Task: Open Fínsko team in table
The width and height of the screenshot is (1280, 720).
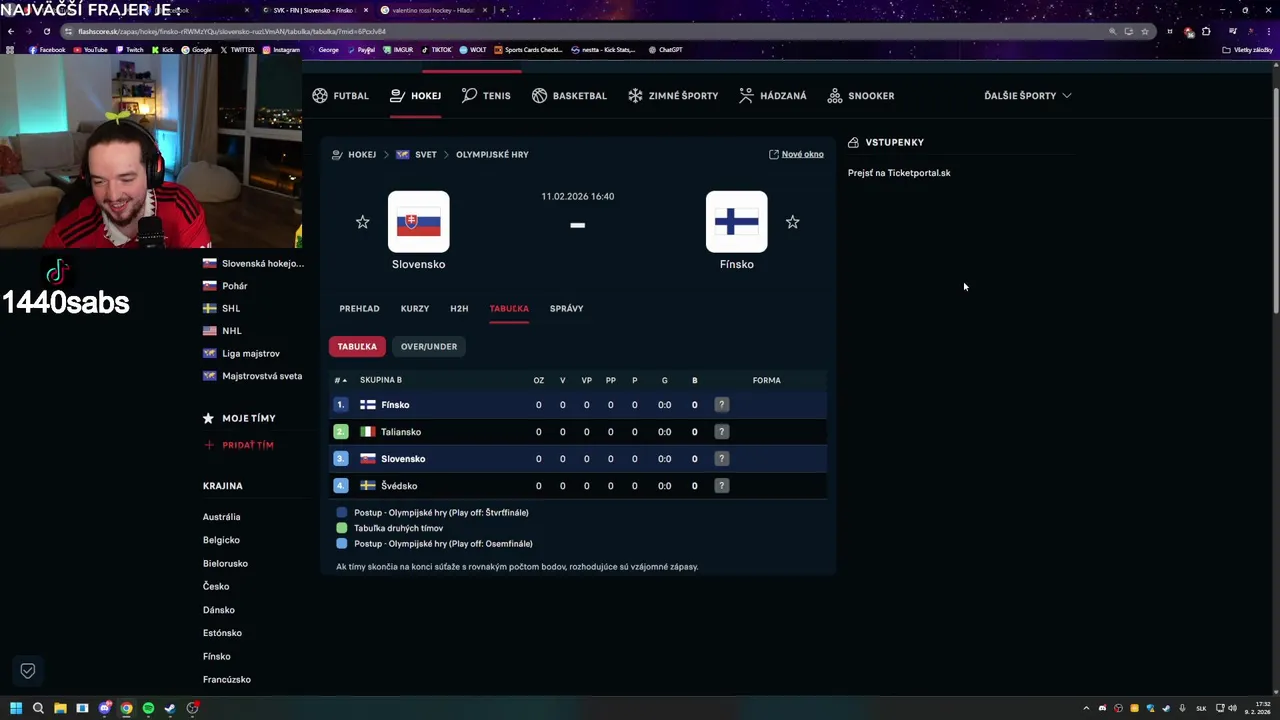Action: [x=395, y=405]
